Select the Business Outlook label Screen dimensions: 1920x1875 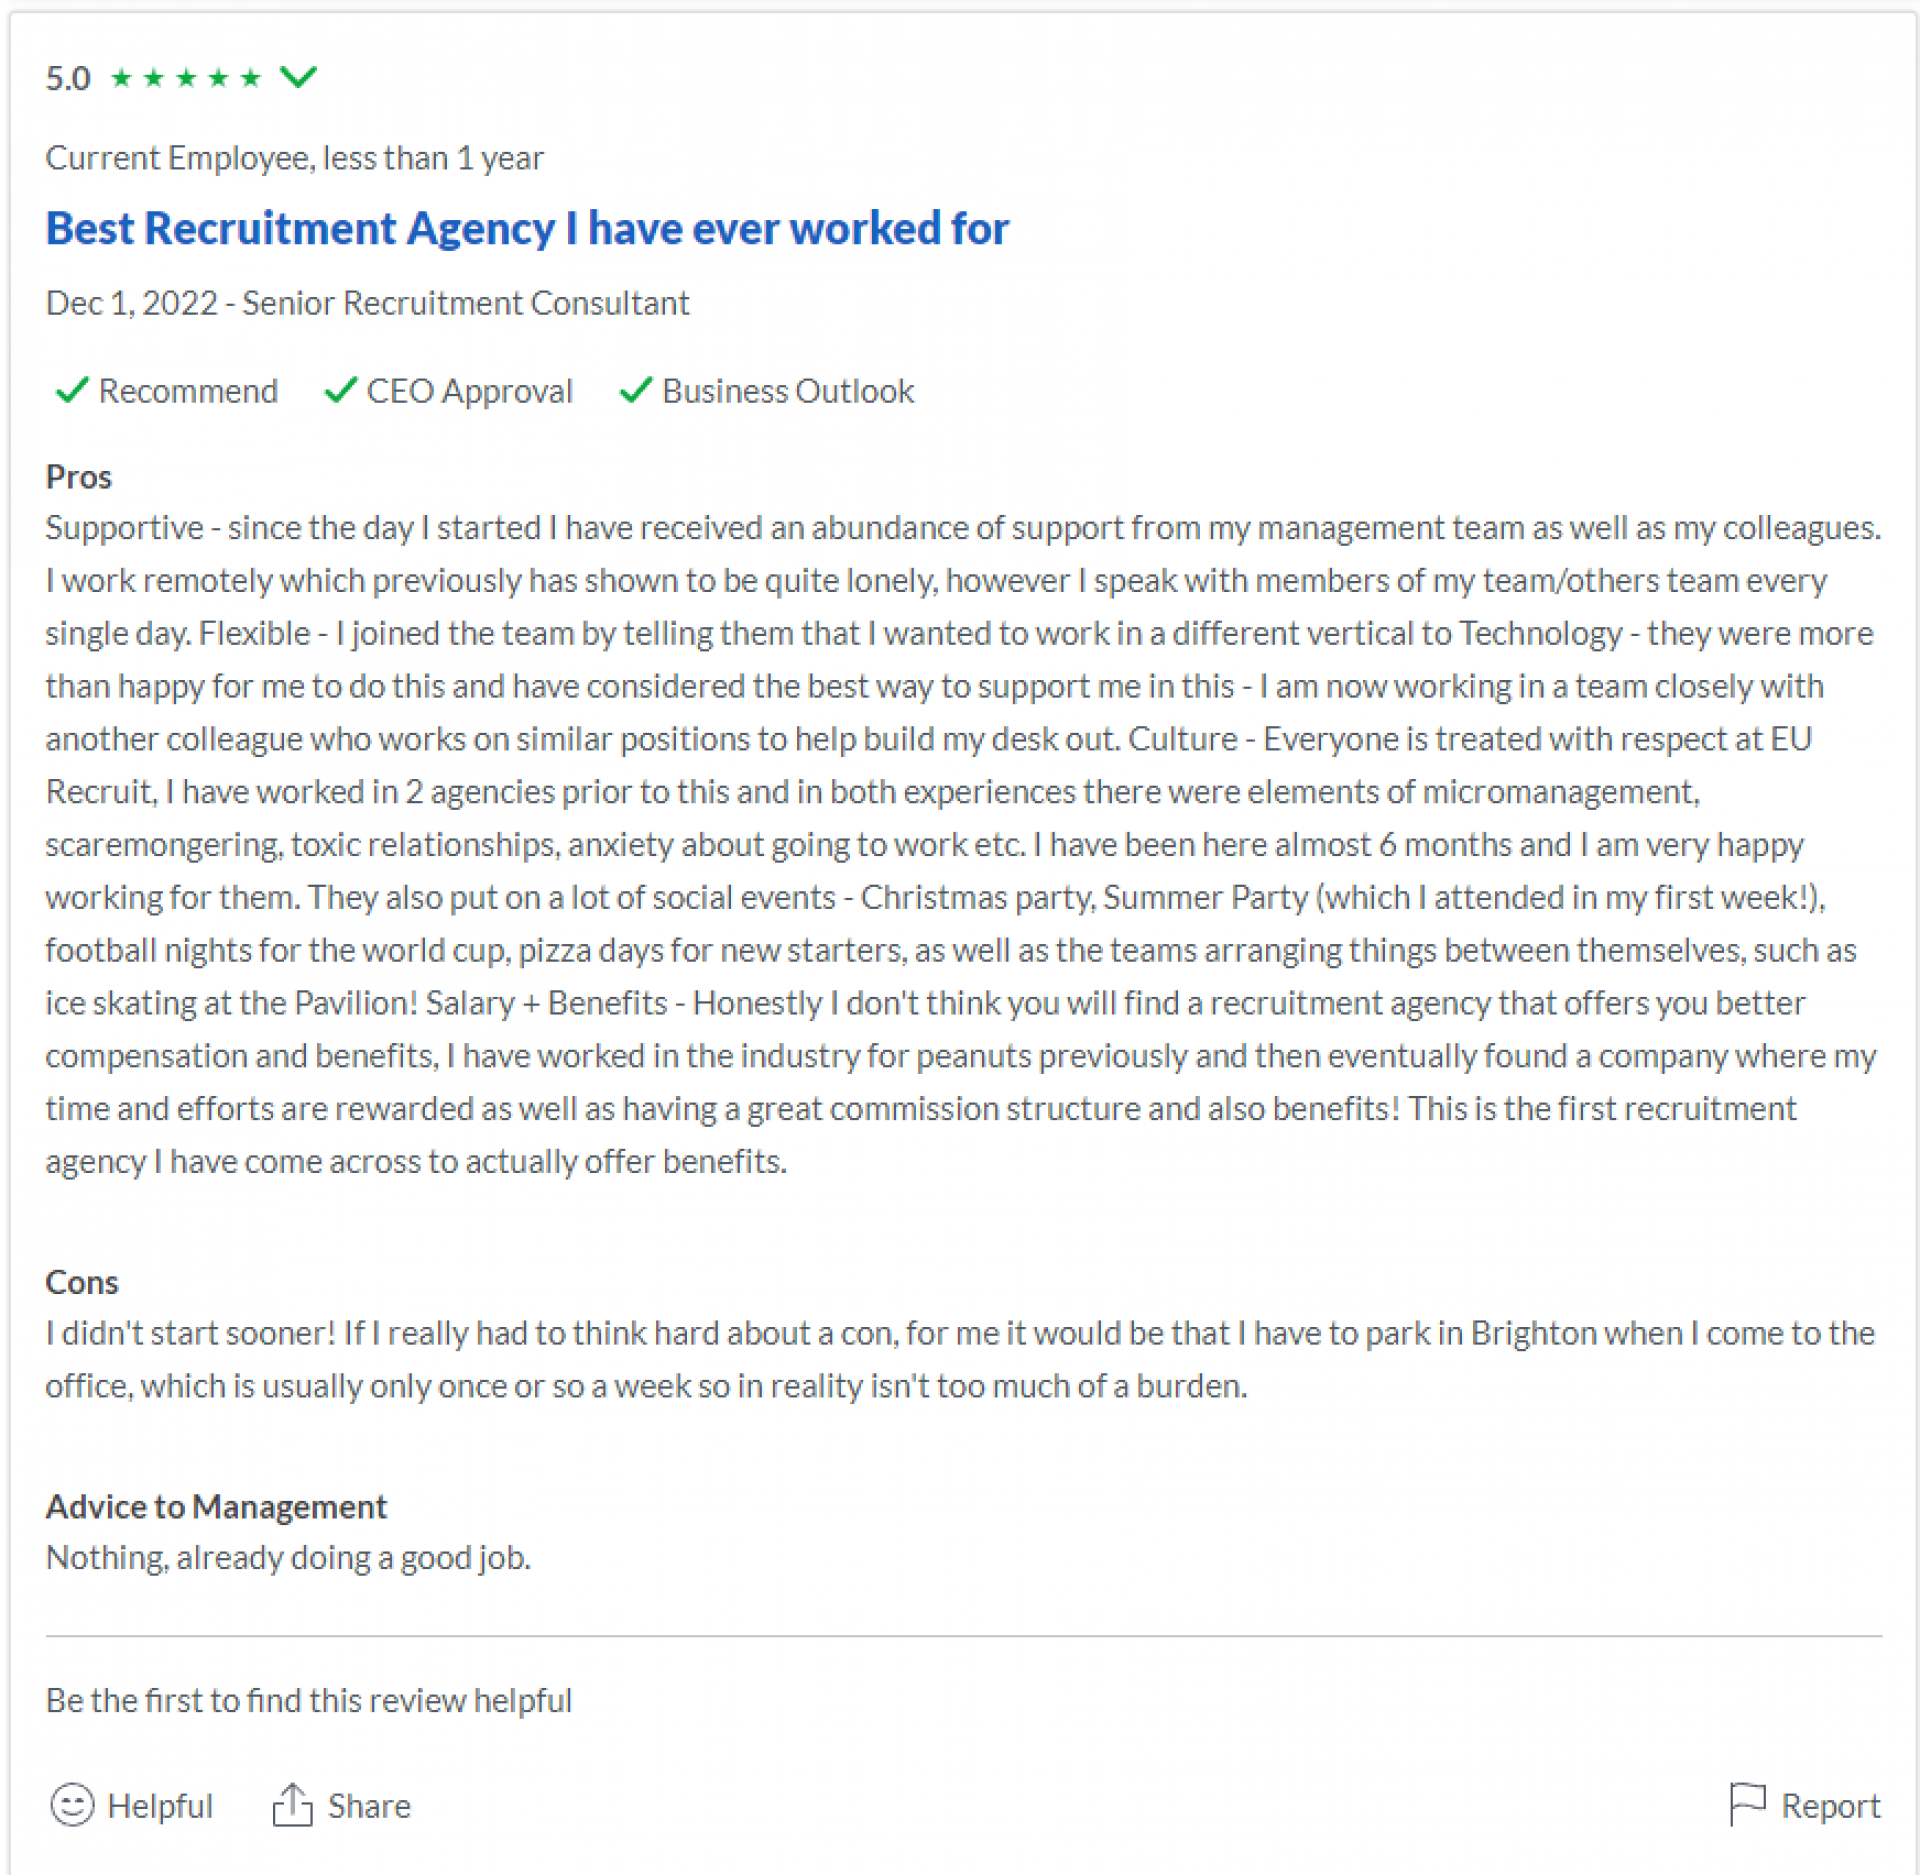point(788,391)
